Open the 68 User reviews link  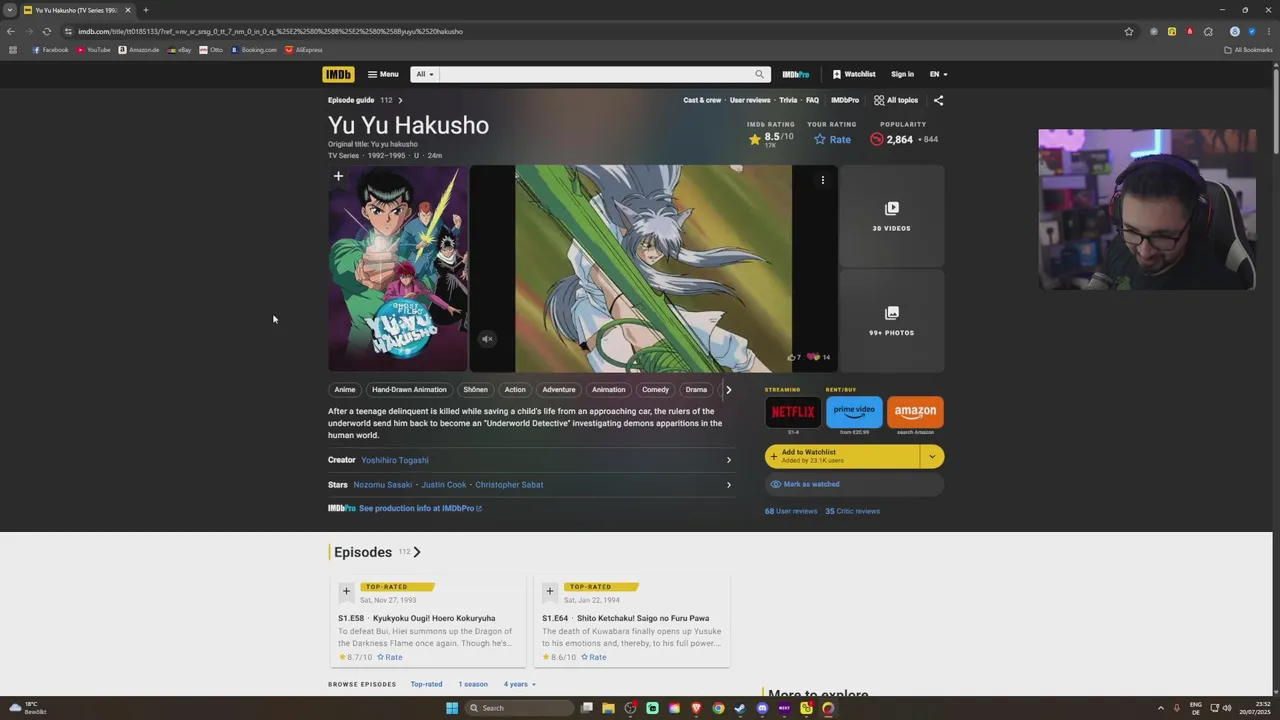pos(791,511)
